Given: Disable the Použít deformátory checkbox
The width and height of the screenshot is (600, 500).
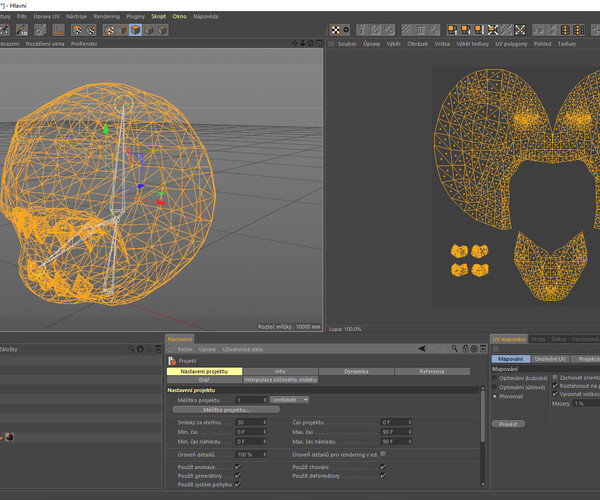Looking at the screenshot, I should tap(383, 476).
